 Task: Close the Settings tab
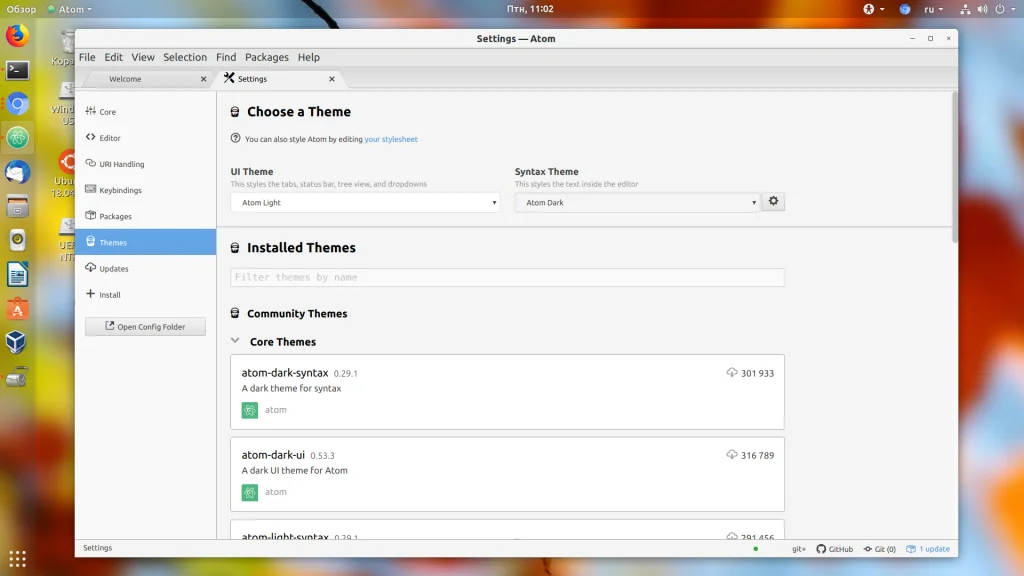tap(332, 79)
